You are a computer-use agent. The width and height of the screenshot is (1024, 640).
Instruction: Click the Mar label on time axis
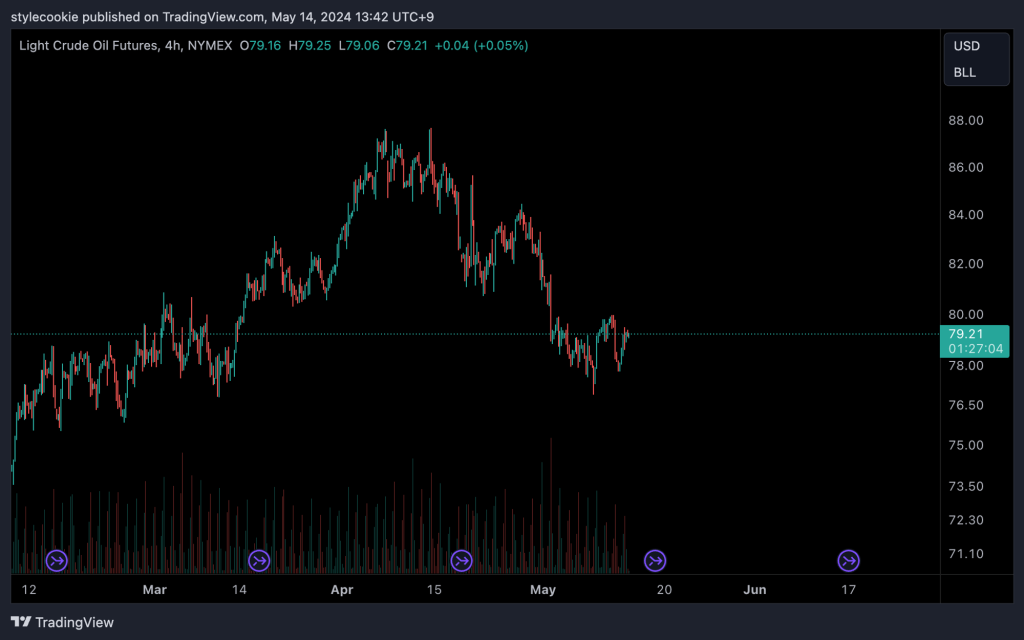tap(154, 590)
